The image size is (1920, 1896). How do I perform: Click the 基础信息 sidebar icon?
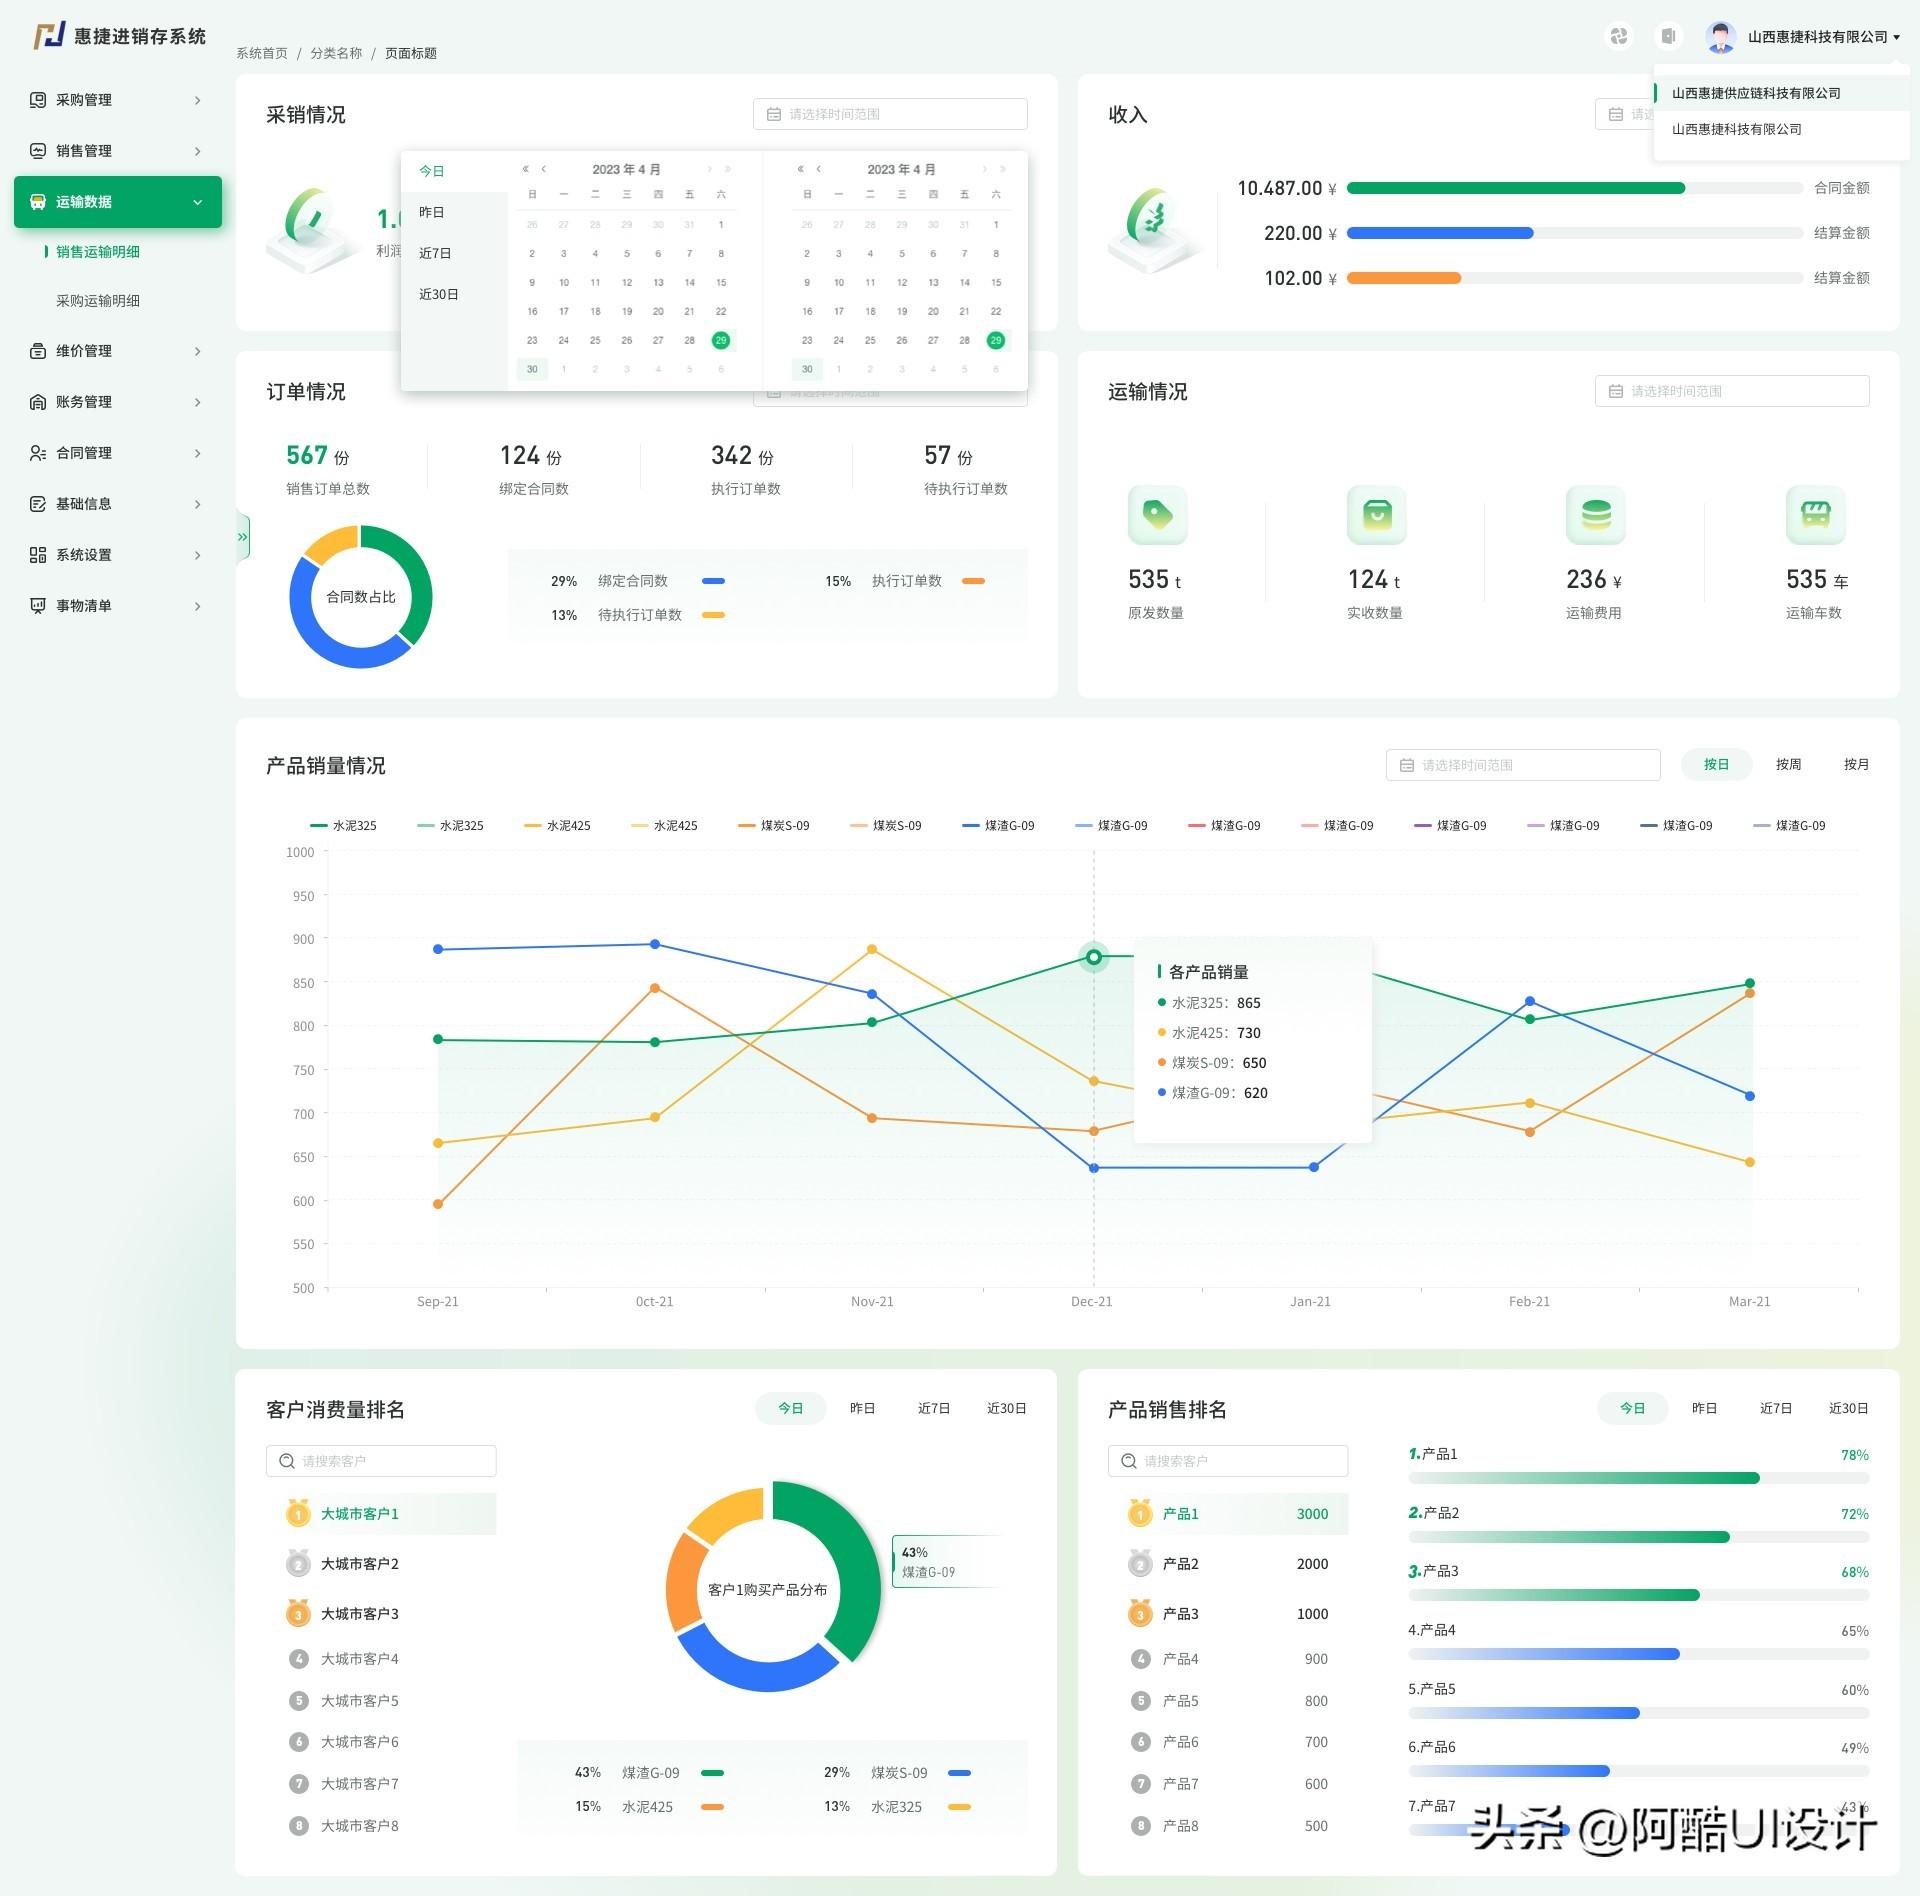(38, 504)
